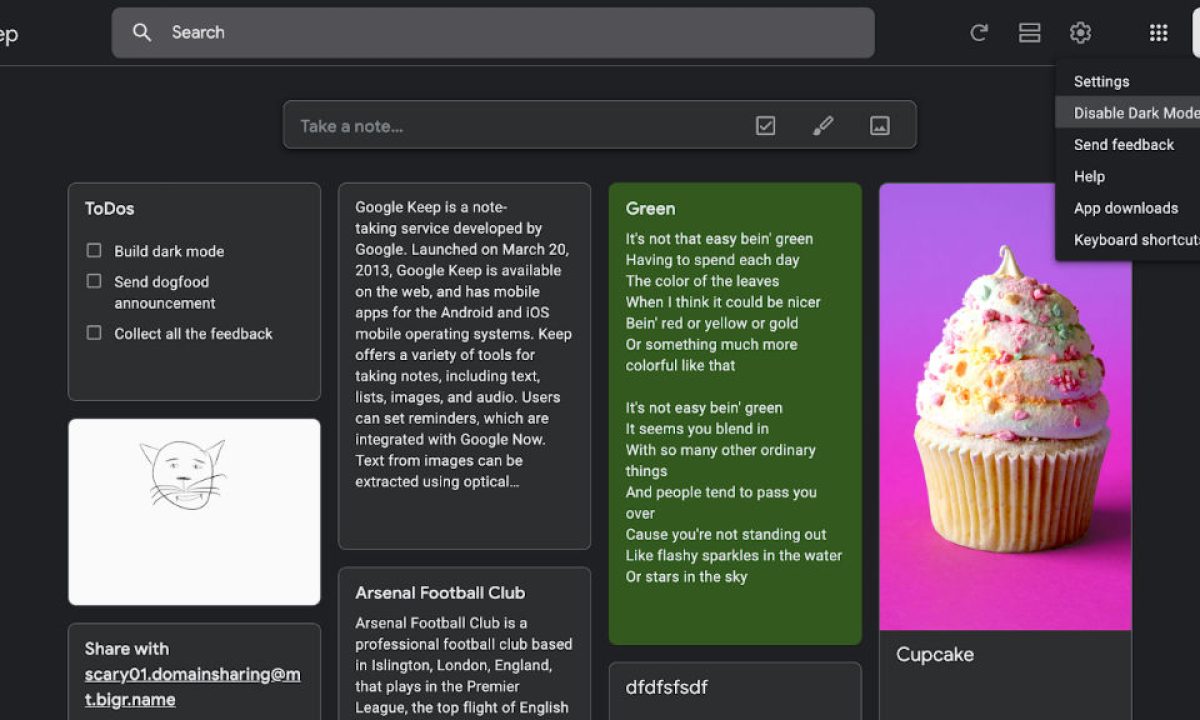Click the search magnifier icon
The width and height of the screenshot is (1200, 720).
pyautogui.click(x=142, y=32)
